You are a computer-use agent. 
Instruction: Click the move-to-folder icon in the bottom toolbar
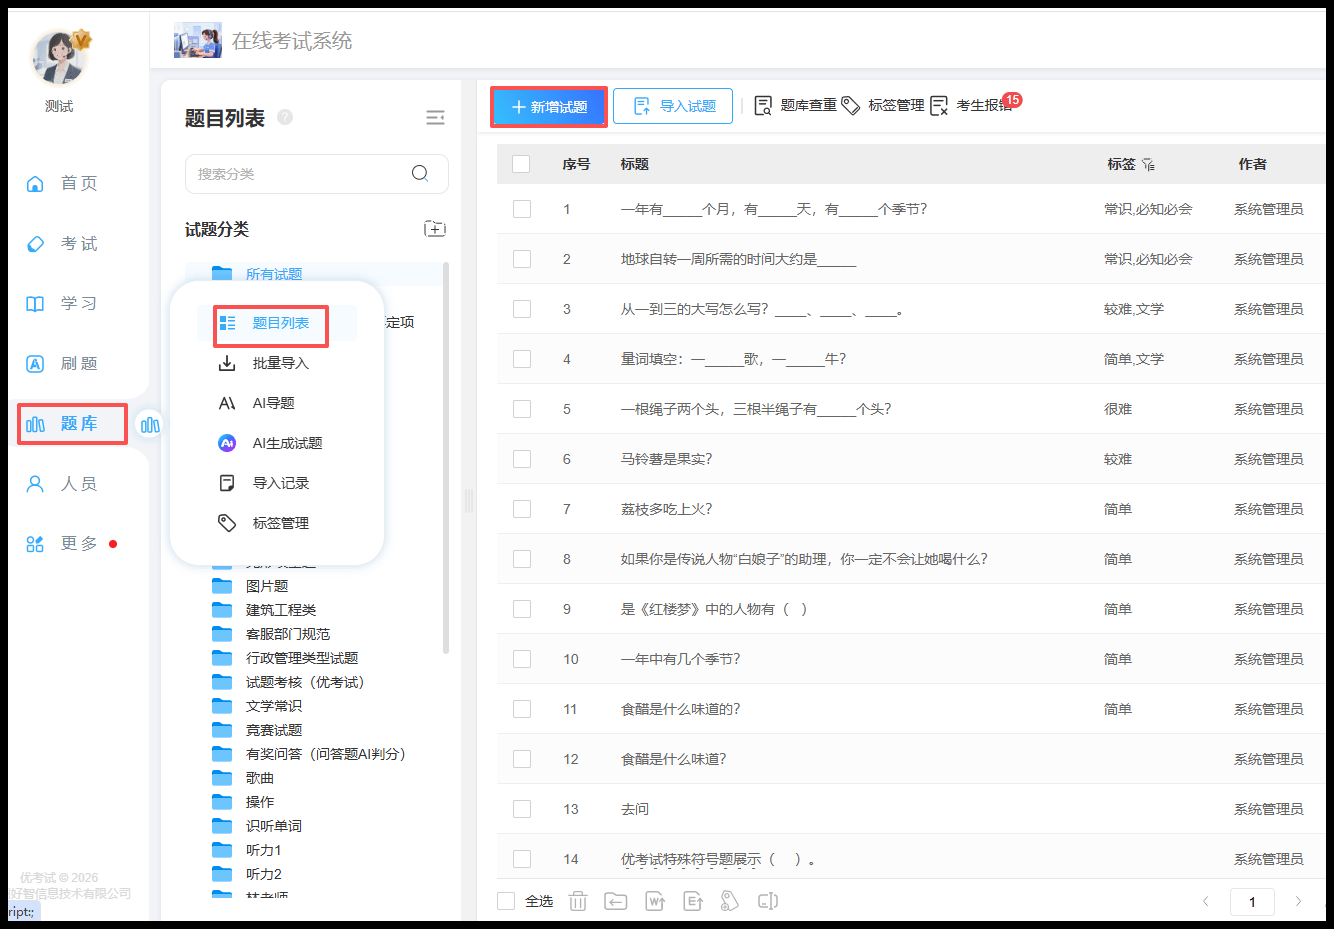[616, 901]
